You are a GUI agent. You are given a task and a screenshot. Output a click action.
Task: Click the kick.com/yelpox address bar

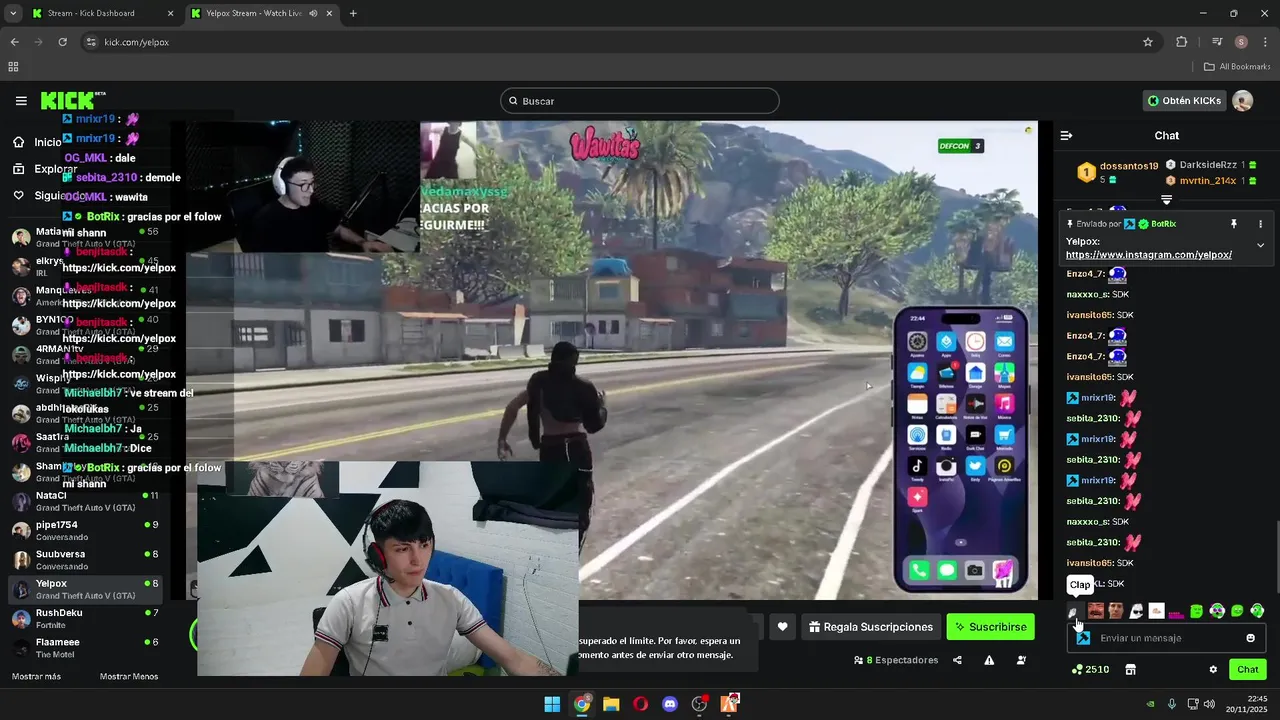(620, 42)
